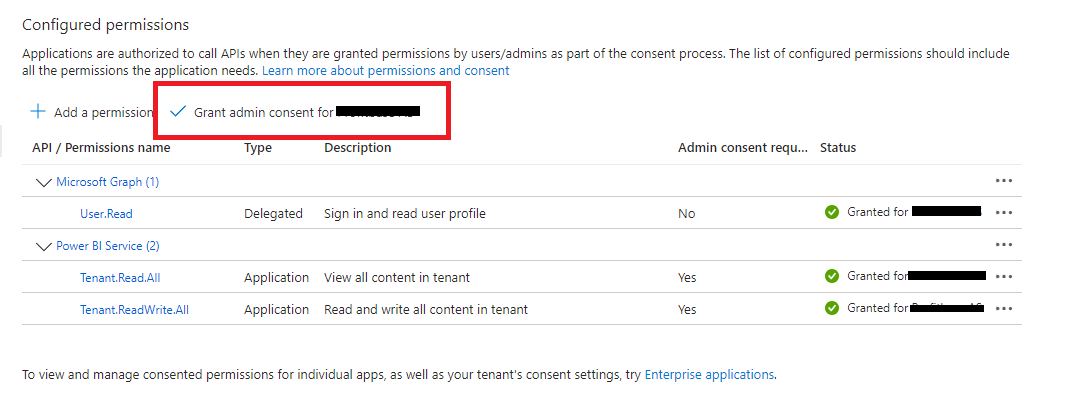This screenshot has height=398, width=1070.
Task: Click the Configured permissions heading
Action: point(106,25)
